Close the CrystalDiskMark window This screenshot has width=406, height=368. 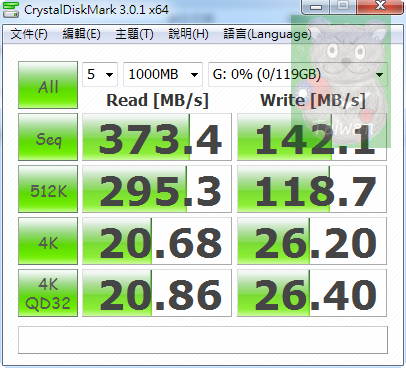click(380, 7)
